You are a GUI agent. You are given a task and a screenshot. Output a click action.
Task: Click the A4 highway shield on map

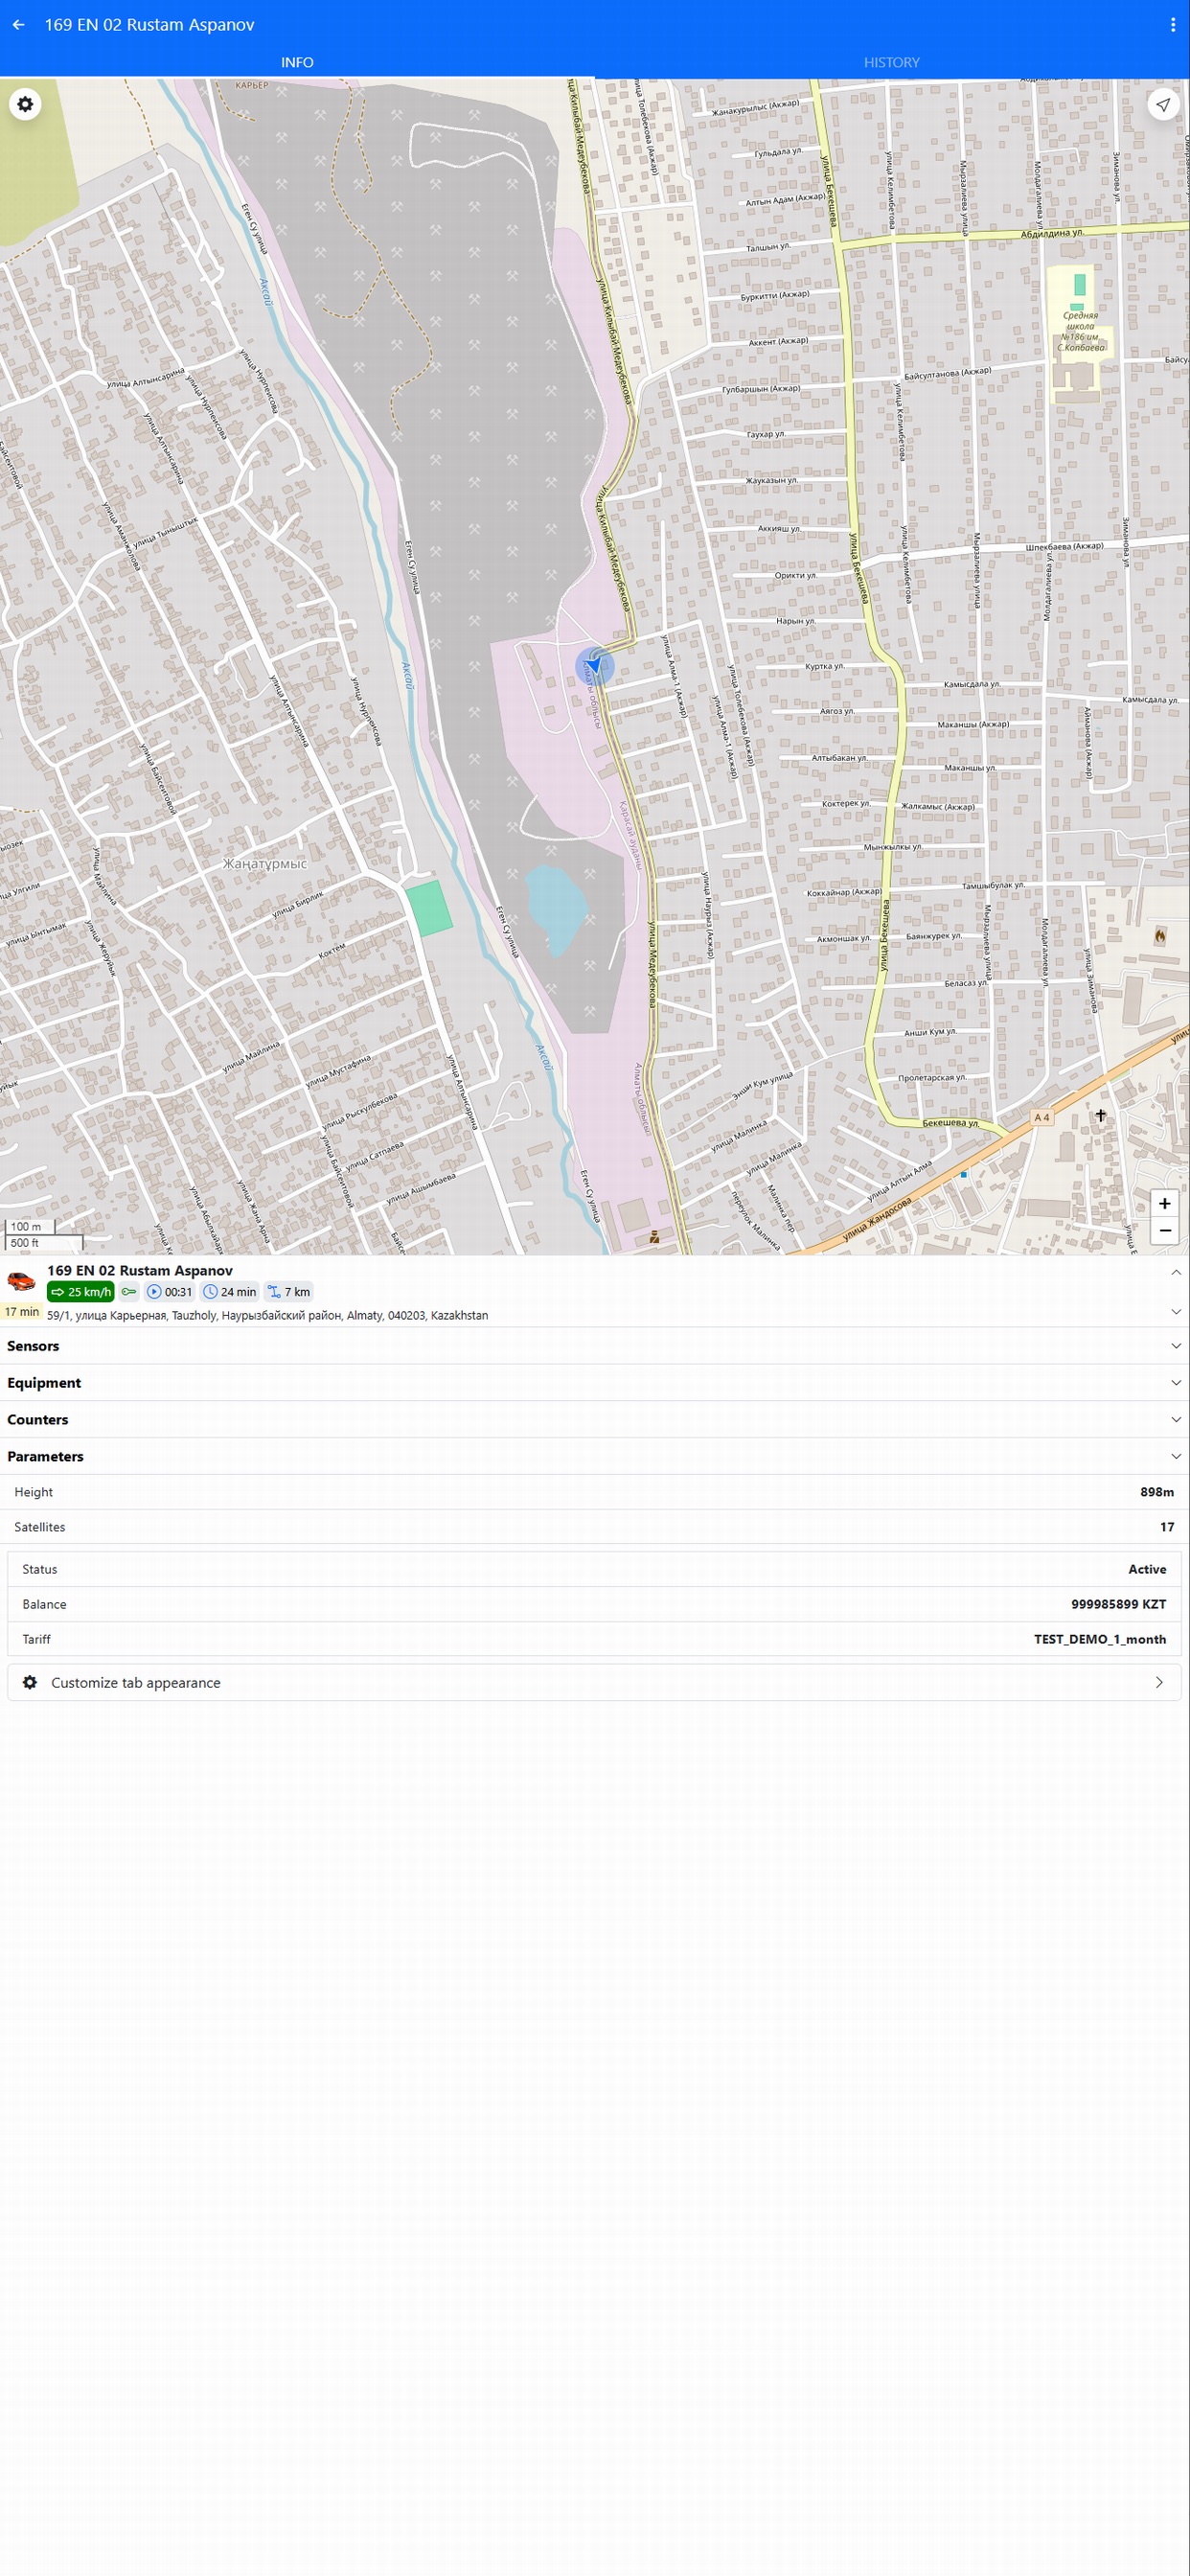1041,1117
